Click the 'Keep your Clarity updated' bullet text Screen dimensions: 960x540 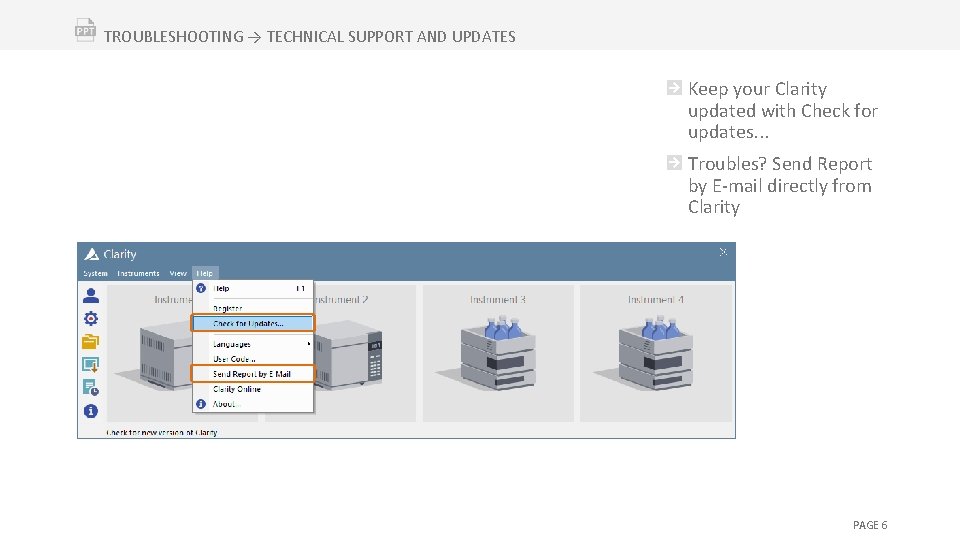782,111
